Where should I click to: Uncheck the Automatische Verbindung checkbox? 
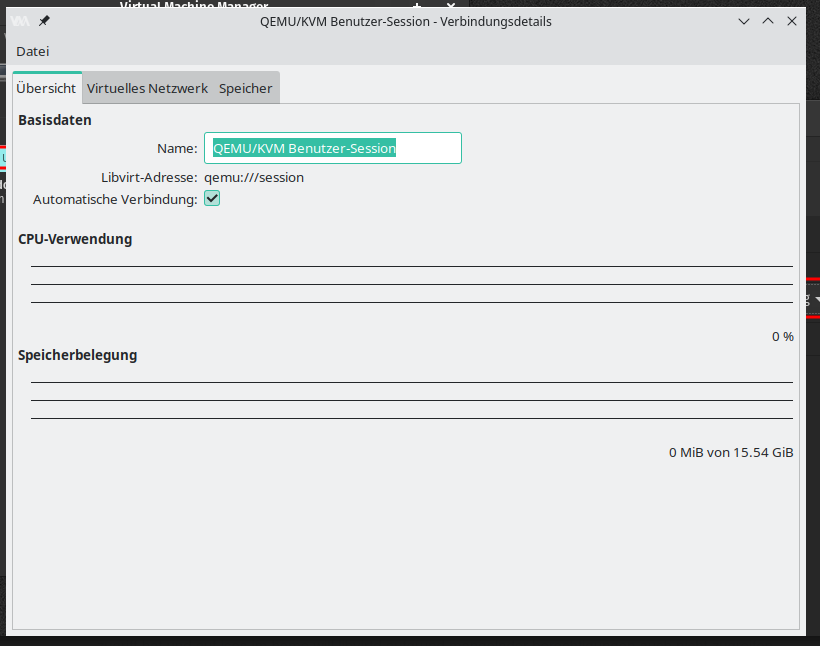[x=212, y=199]
